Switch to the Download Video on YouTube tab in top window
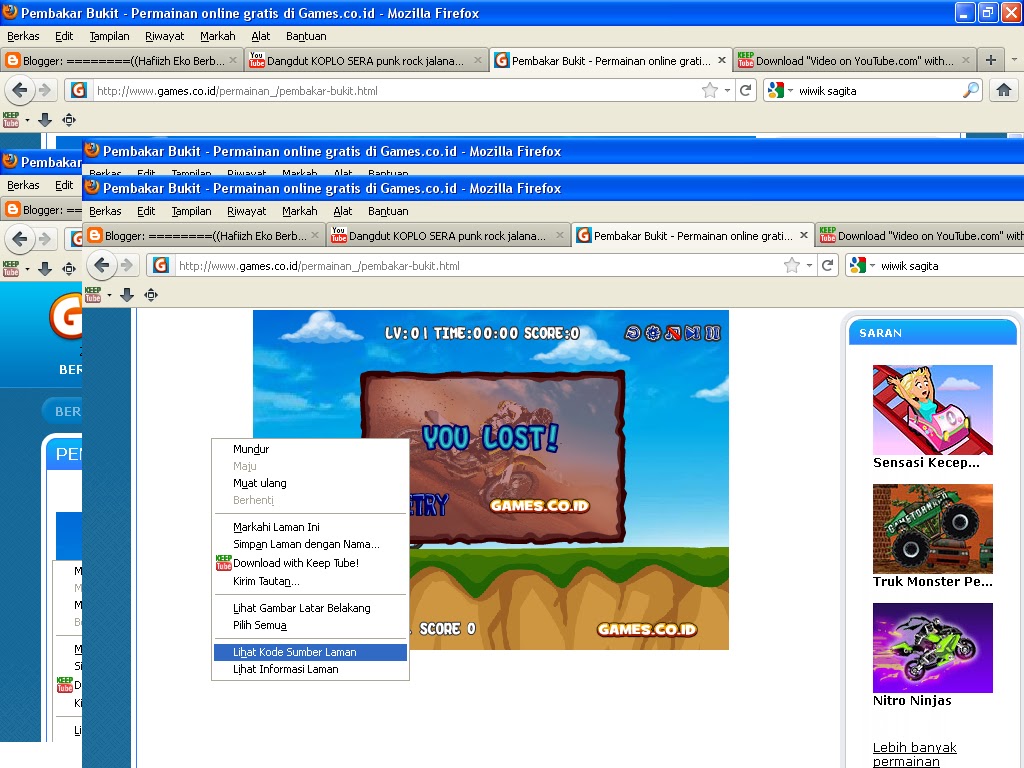The width and height of the screenshot is (1024, 768). tap(855, 60)
